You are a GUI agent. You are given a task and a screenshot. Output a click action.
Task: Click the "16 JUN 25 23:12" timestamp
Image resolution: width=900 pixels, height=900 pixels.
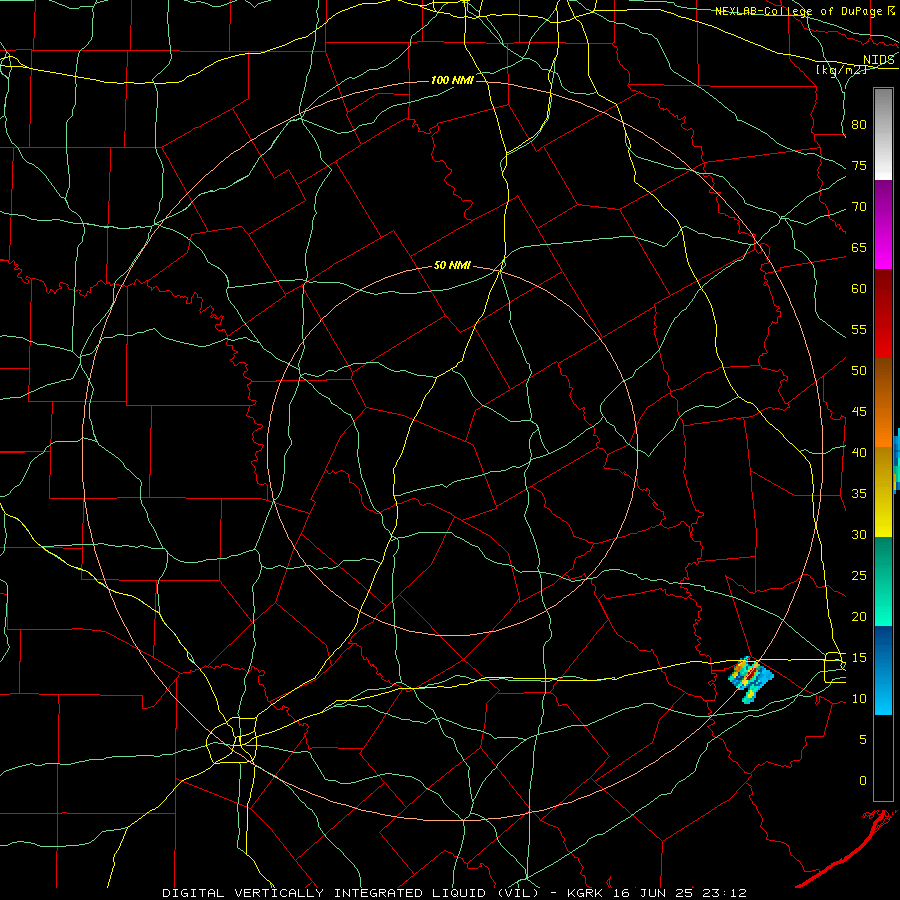(x=680, y=893)
